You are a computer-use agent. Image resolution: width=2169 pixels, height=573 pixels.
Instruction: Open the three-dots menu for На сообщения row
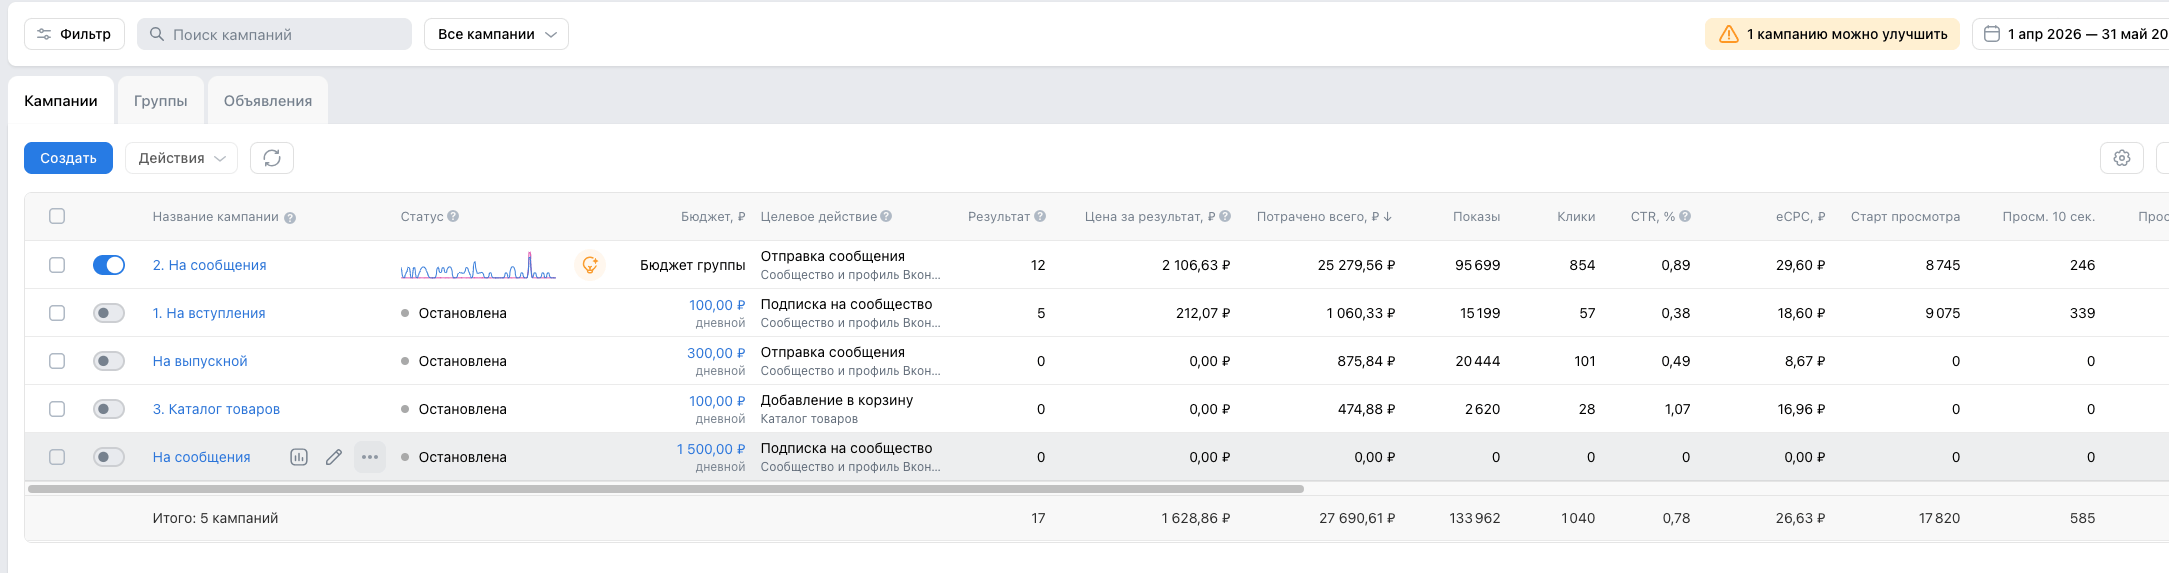[x=370, y=457]
